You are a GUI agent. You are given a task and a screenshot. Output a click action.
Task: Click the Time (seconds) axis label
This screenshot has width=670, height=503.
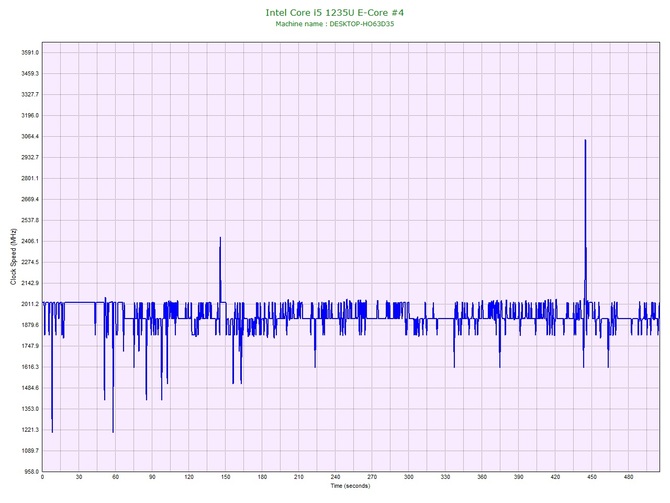pyautogui.click(x=350, y=486)
